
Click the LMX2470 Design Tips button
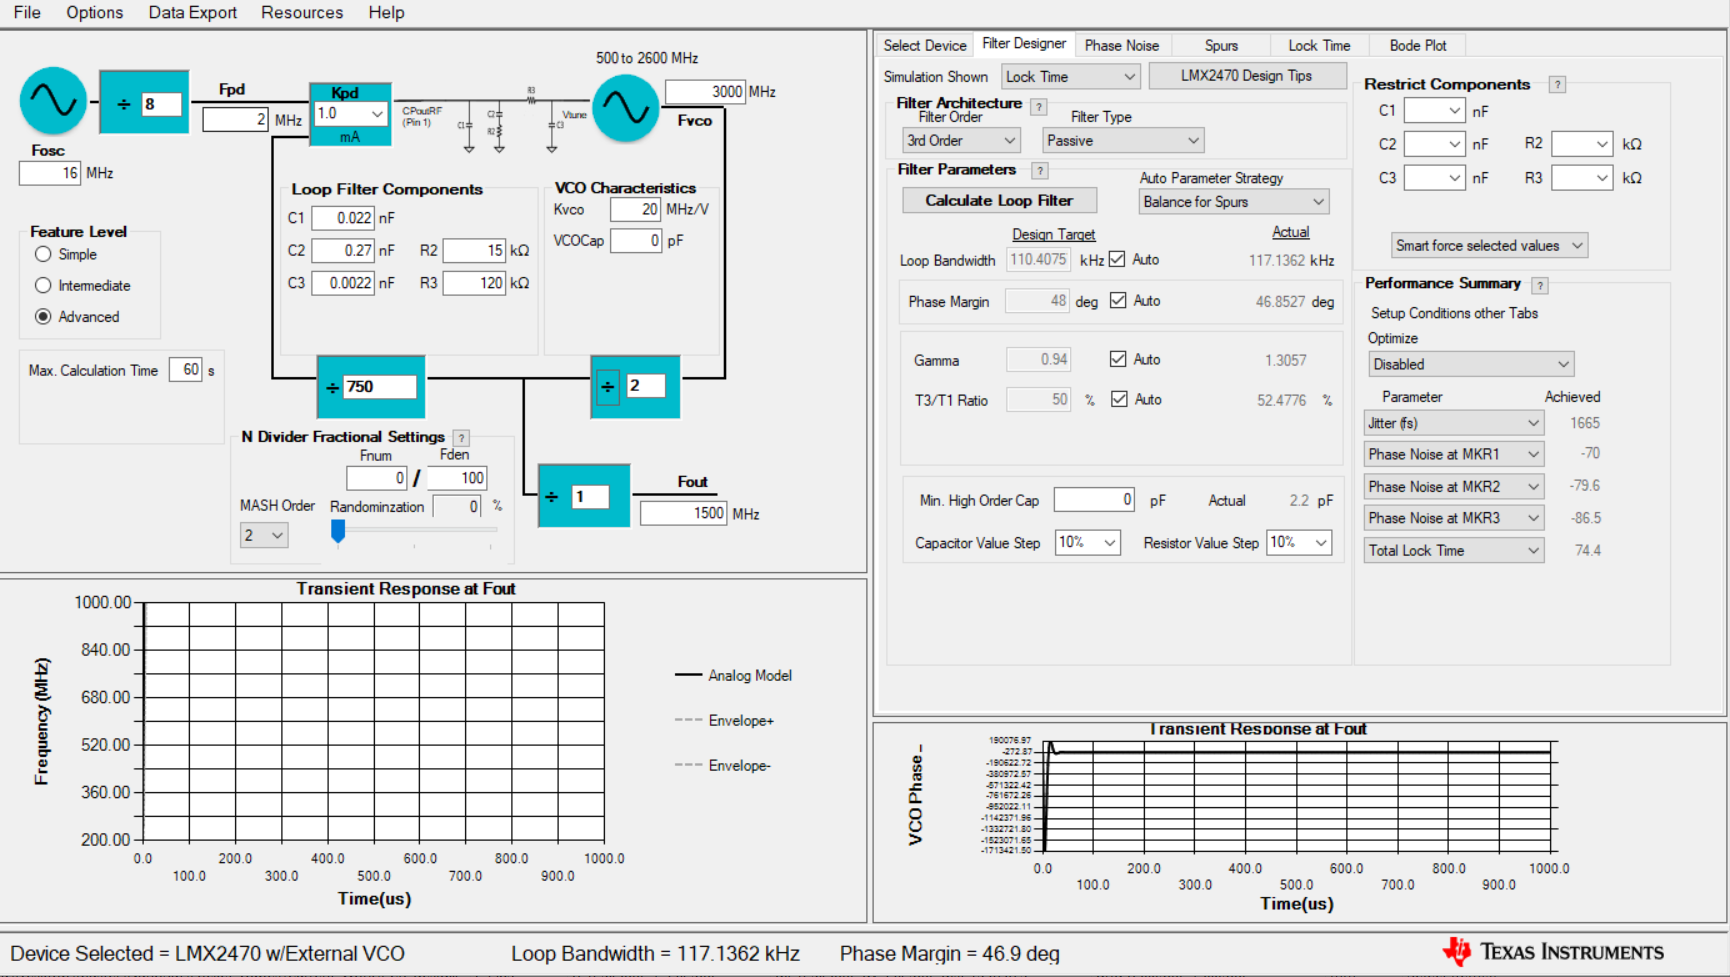pos(1246,75)
